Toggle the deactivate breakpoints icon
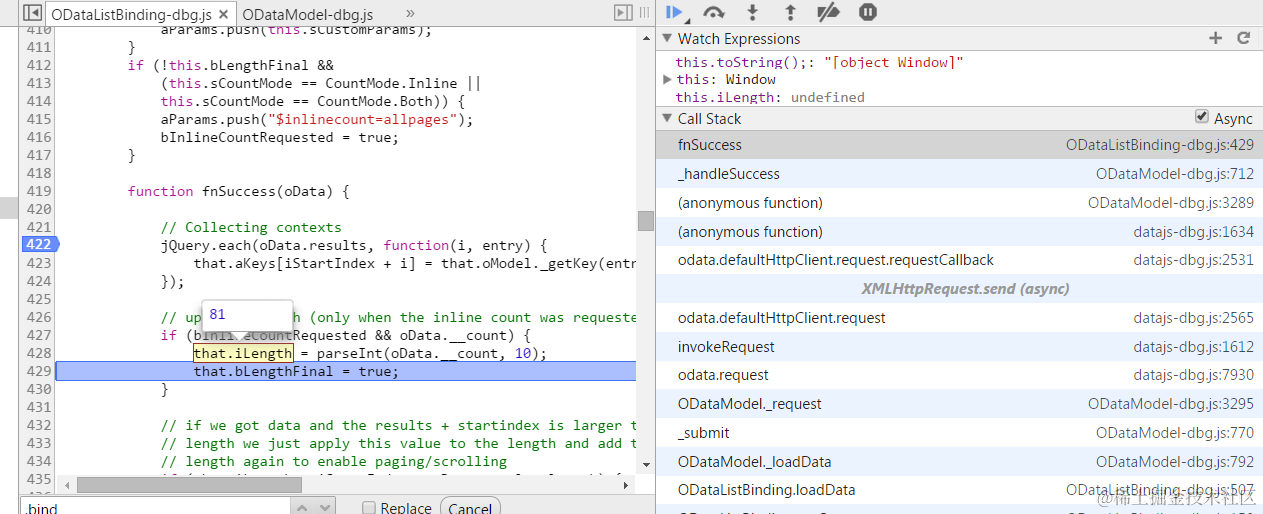This screenshot has width=1263, height=514. [x=828, y=13]
